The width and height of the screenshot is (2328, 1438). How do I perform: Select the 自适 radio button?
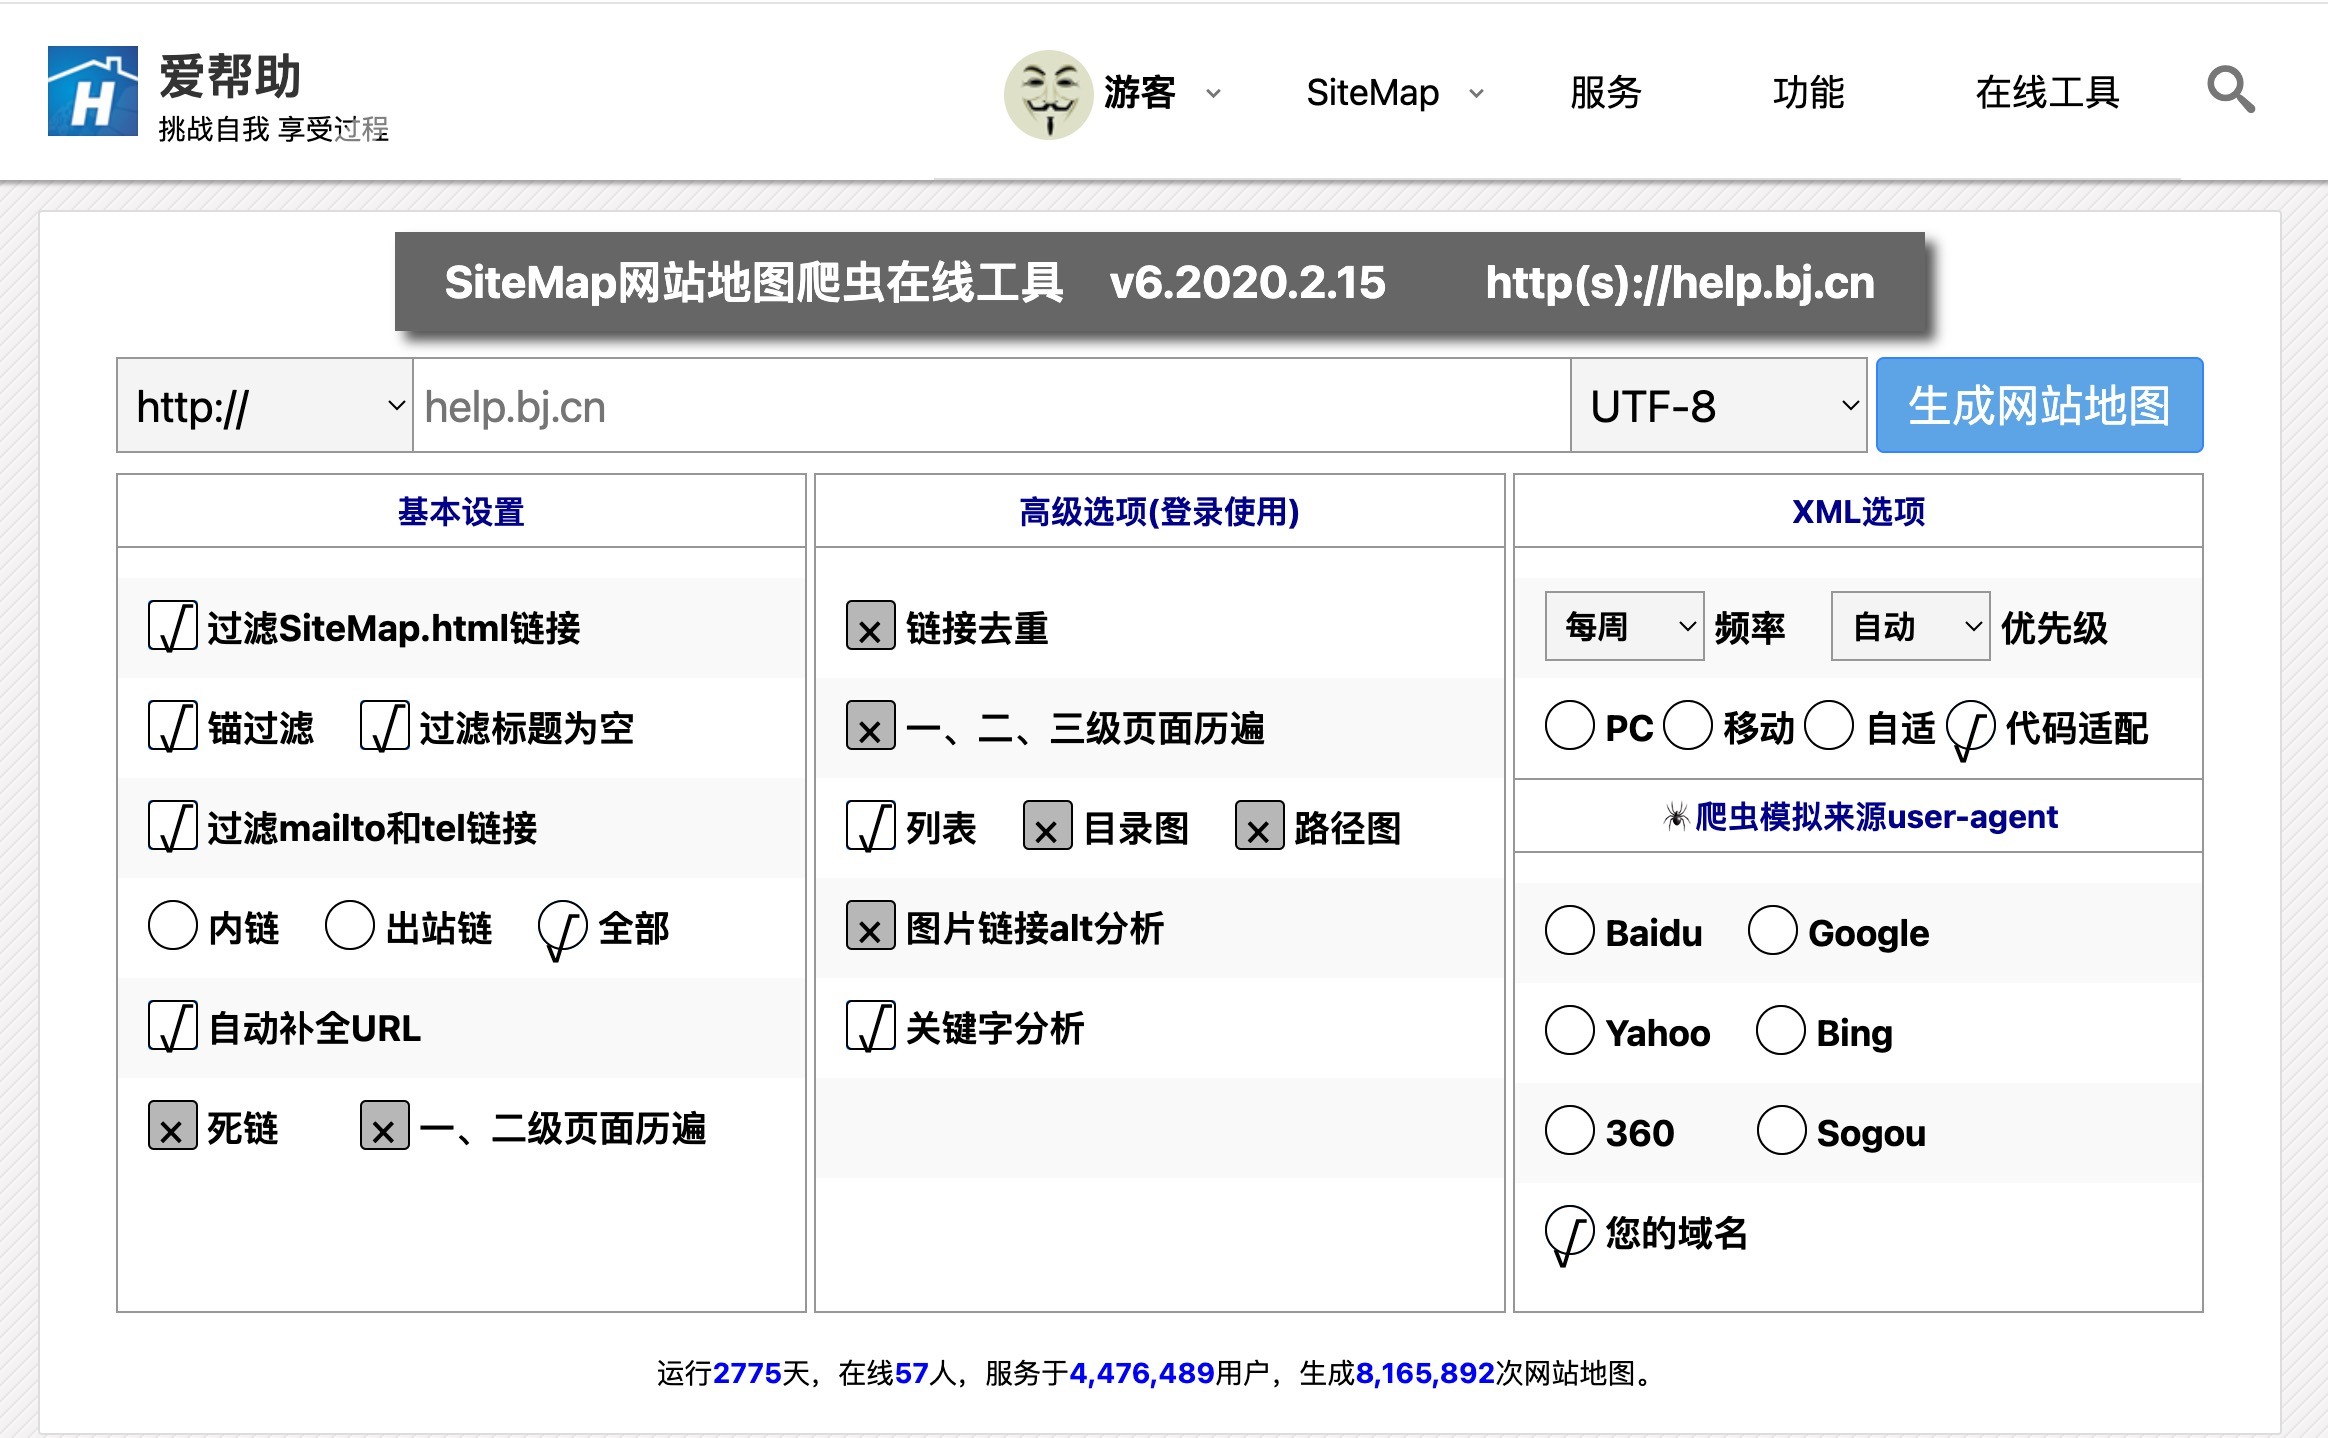click(1830, 725)
